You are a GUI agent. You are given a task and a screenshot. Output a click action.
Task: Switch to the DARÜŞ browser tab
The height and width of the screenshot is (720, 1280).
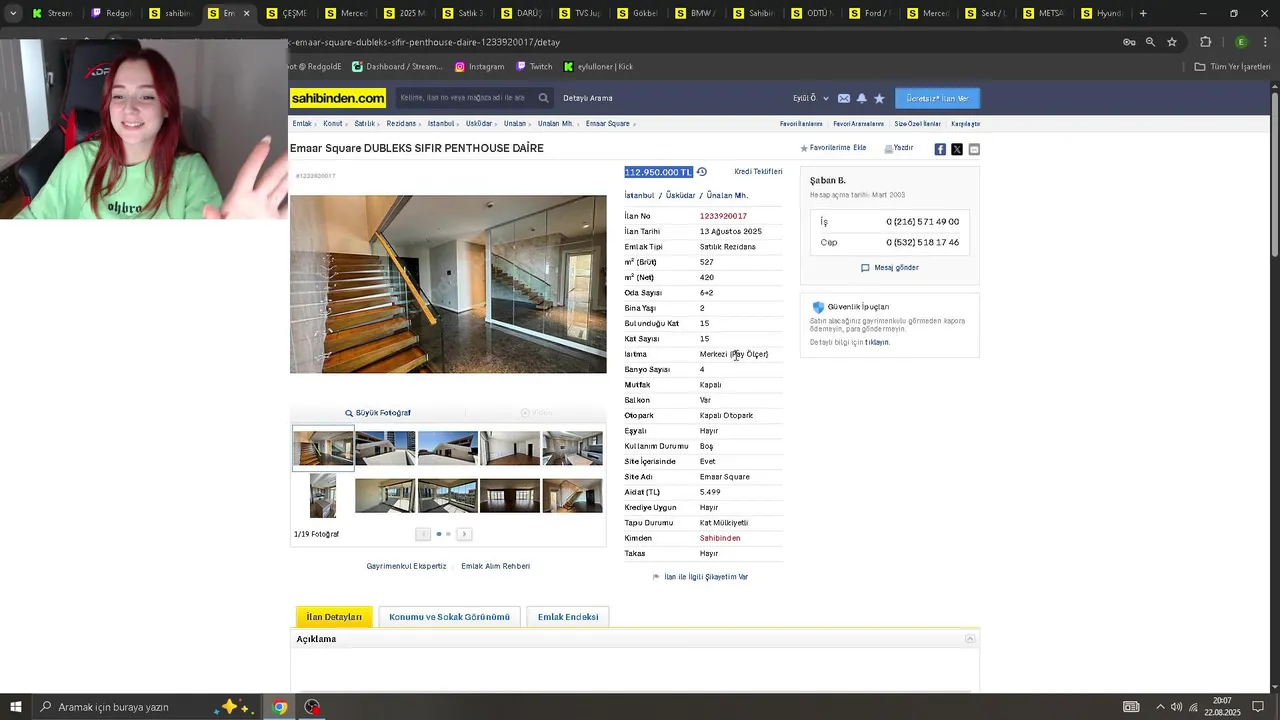click(x=521, y=13)
